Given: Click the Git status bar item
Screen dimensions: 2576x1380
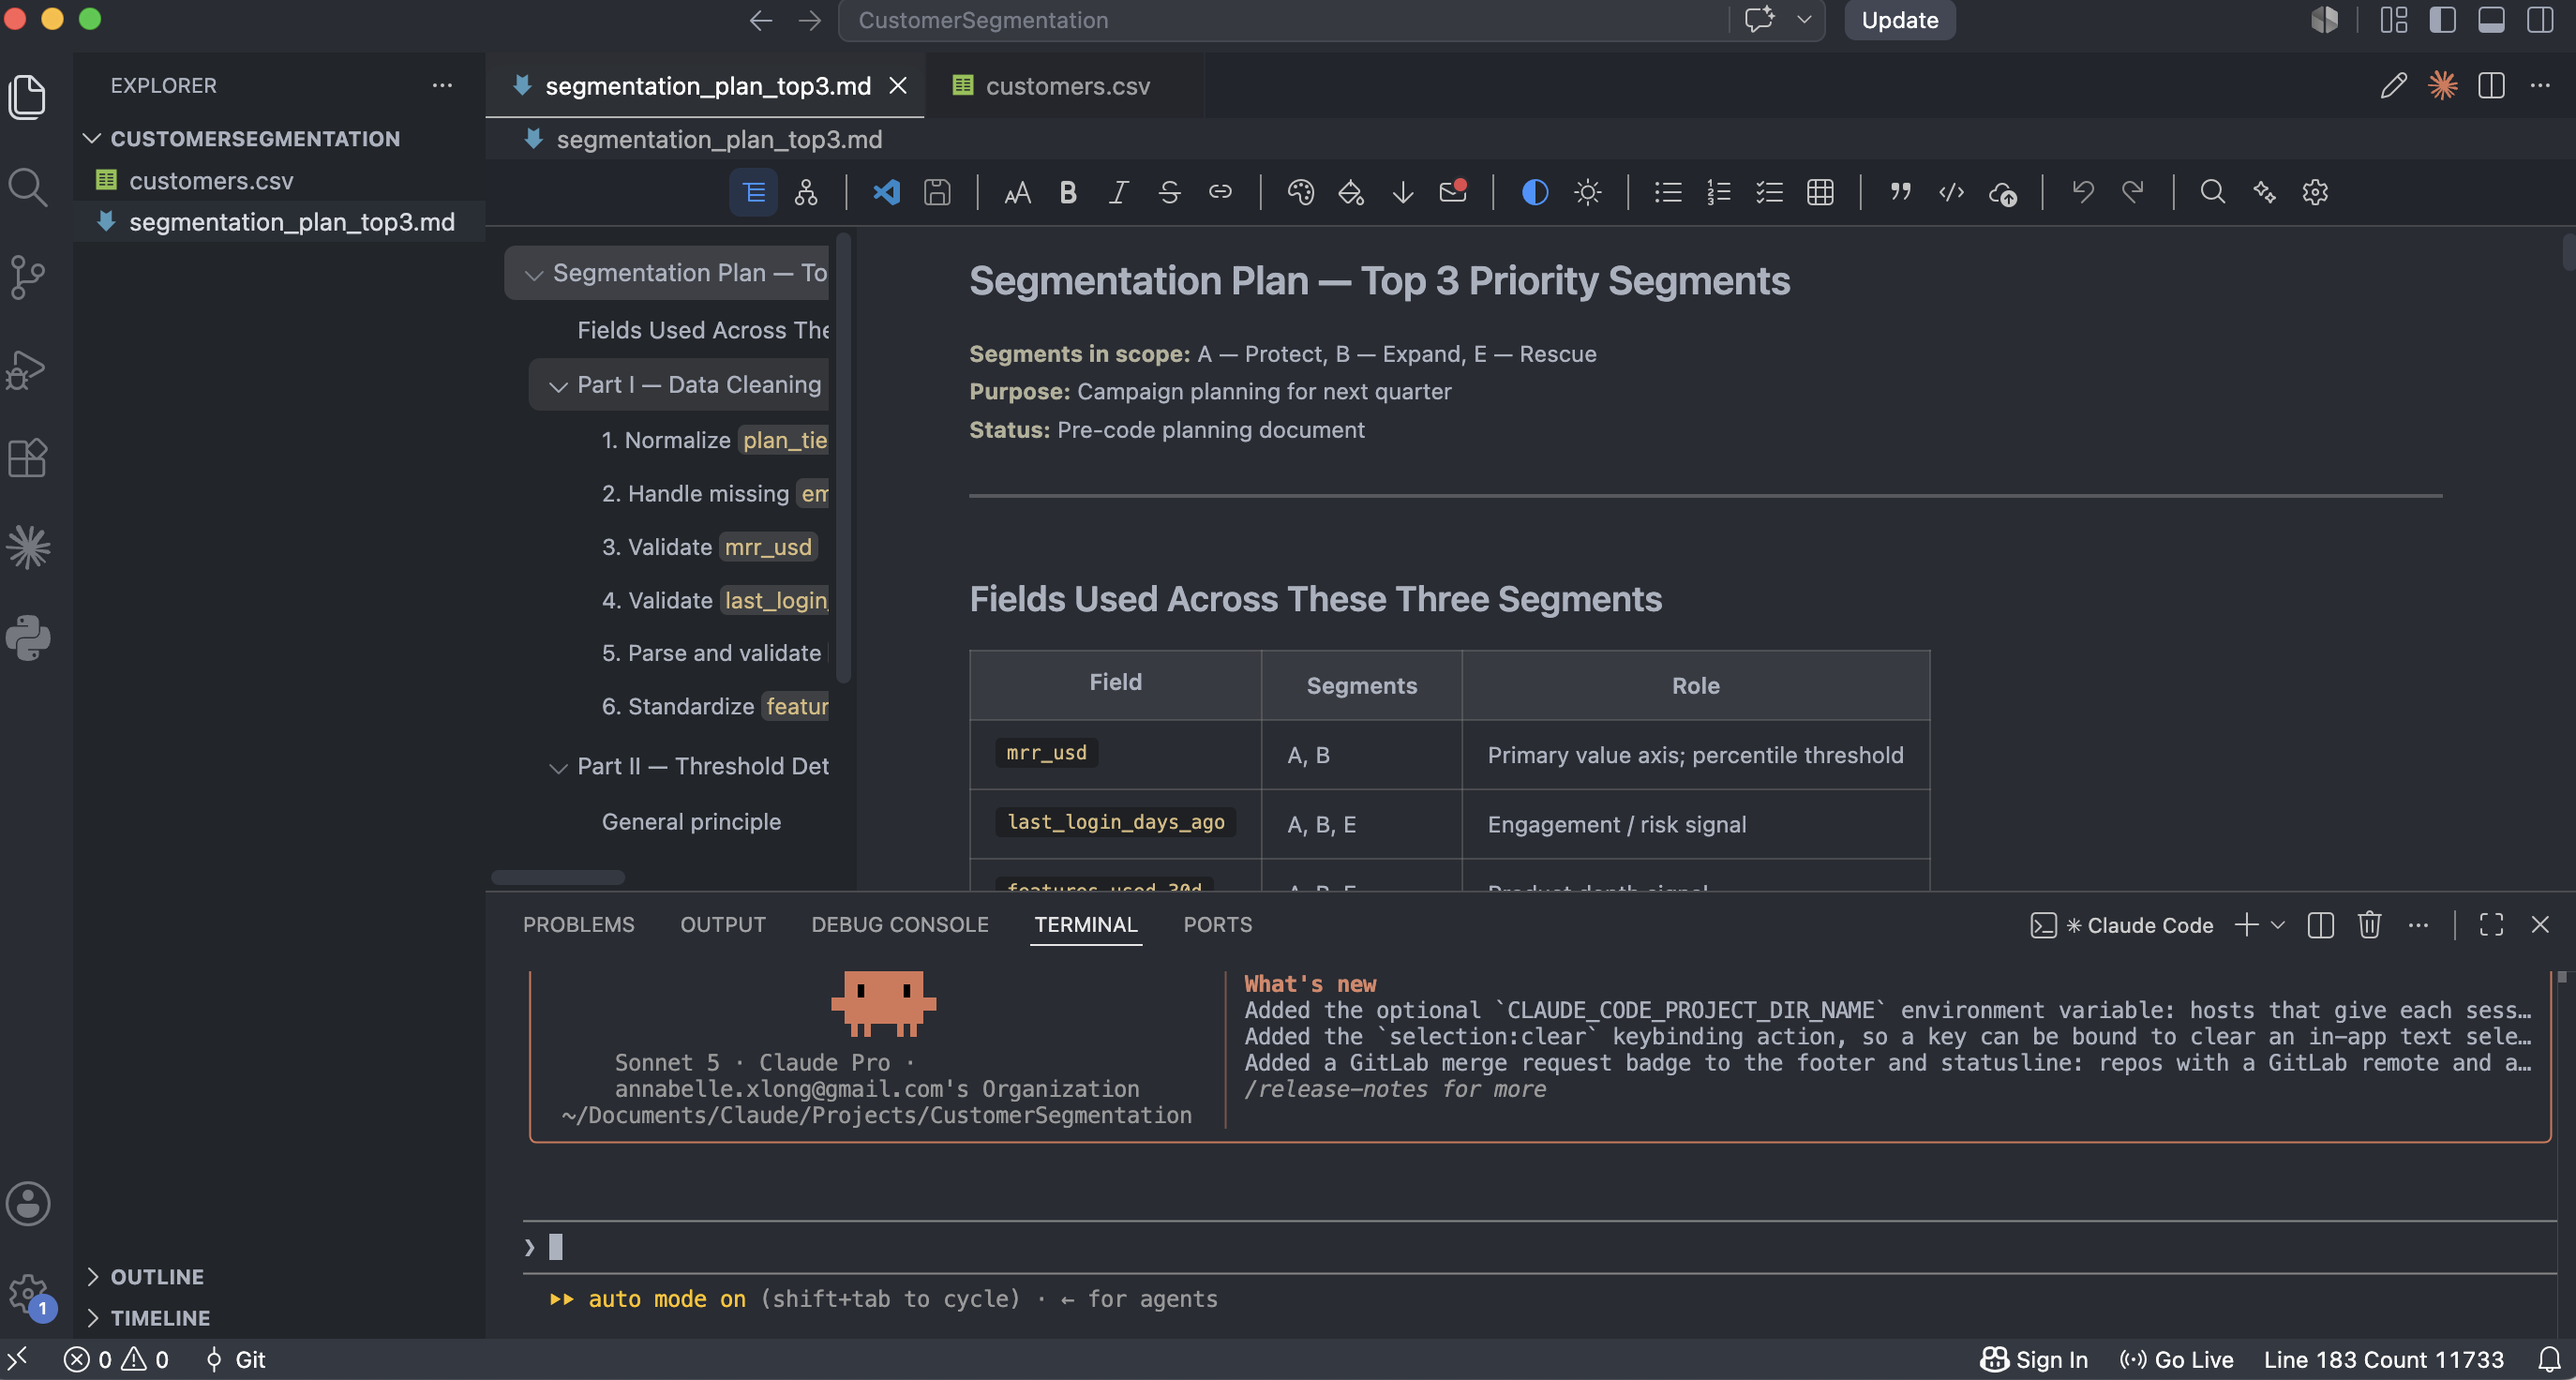Looking at the screenshot, I should pos(235,1359).
